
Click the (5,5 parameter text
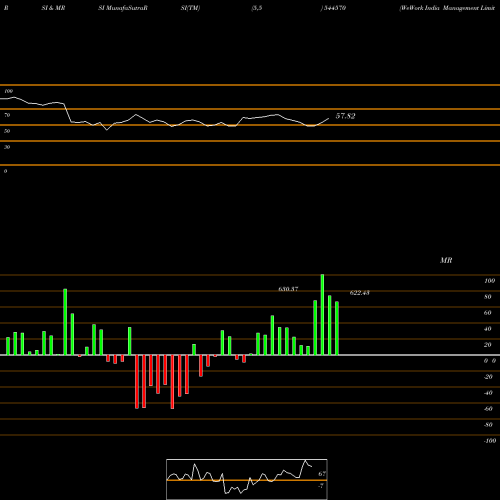coord(257,8)
